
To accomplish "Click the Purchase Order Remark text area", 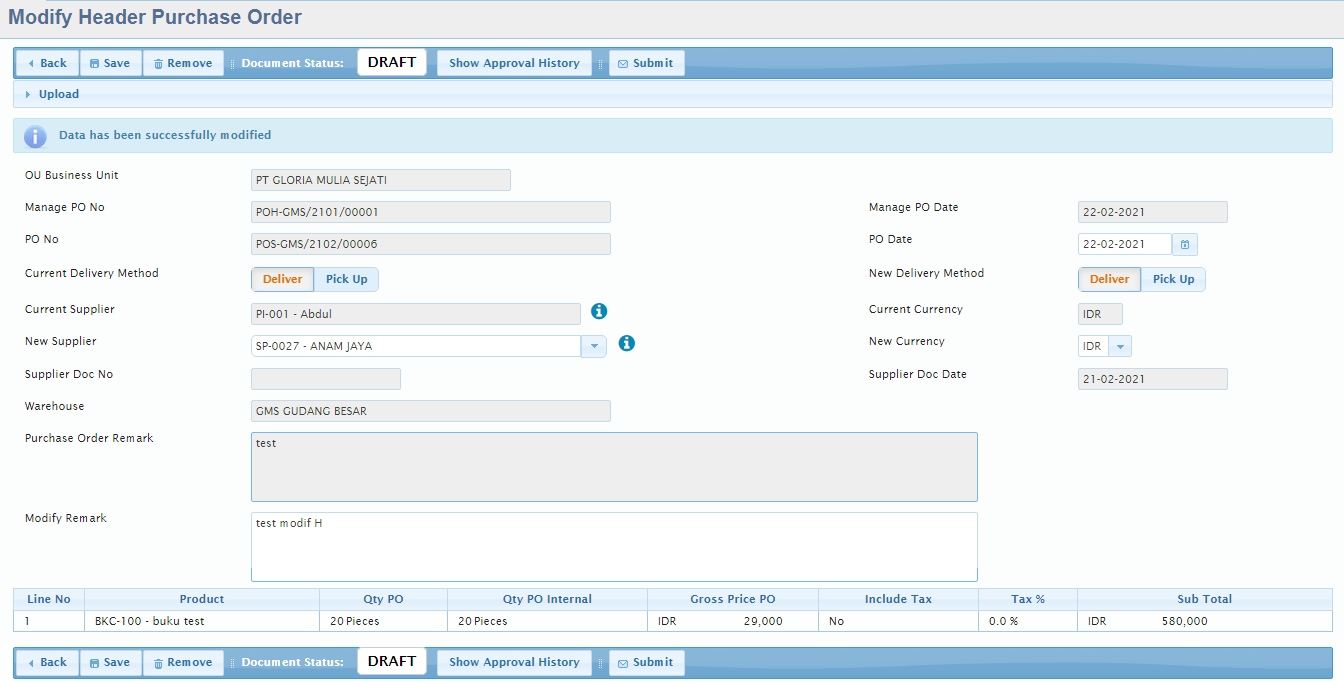I will [614, 467].
